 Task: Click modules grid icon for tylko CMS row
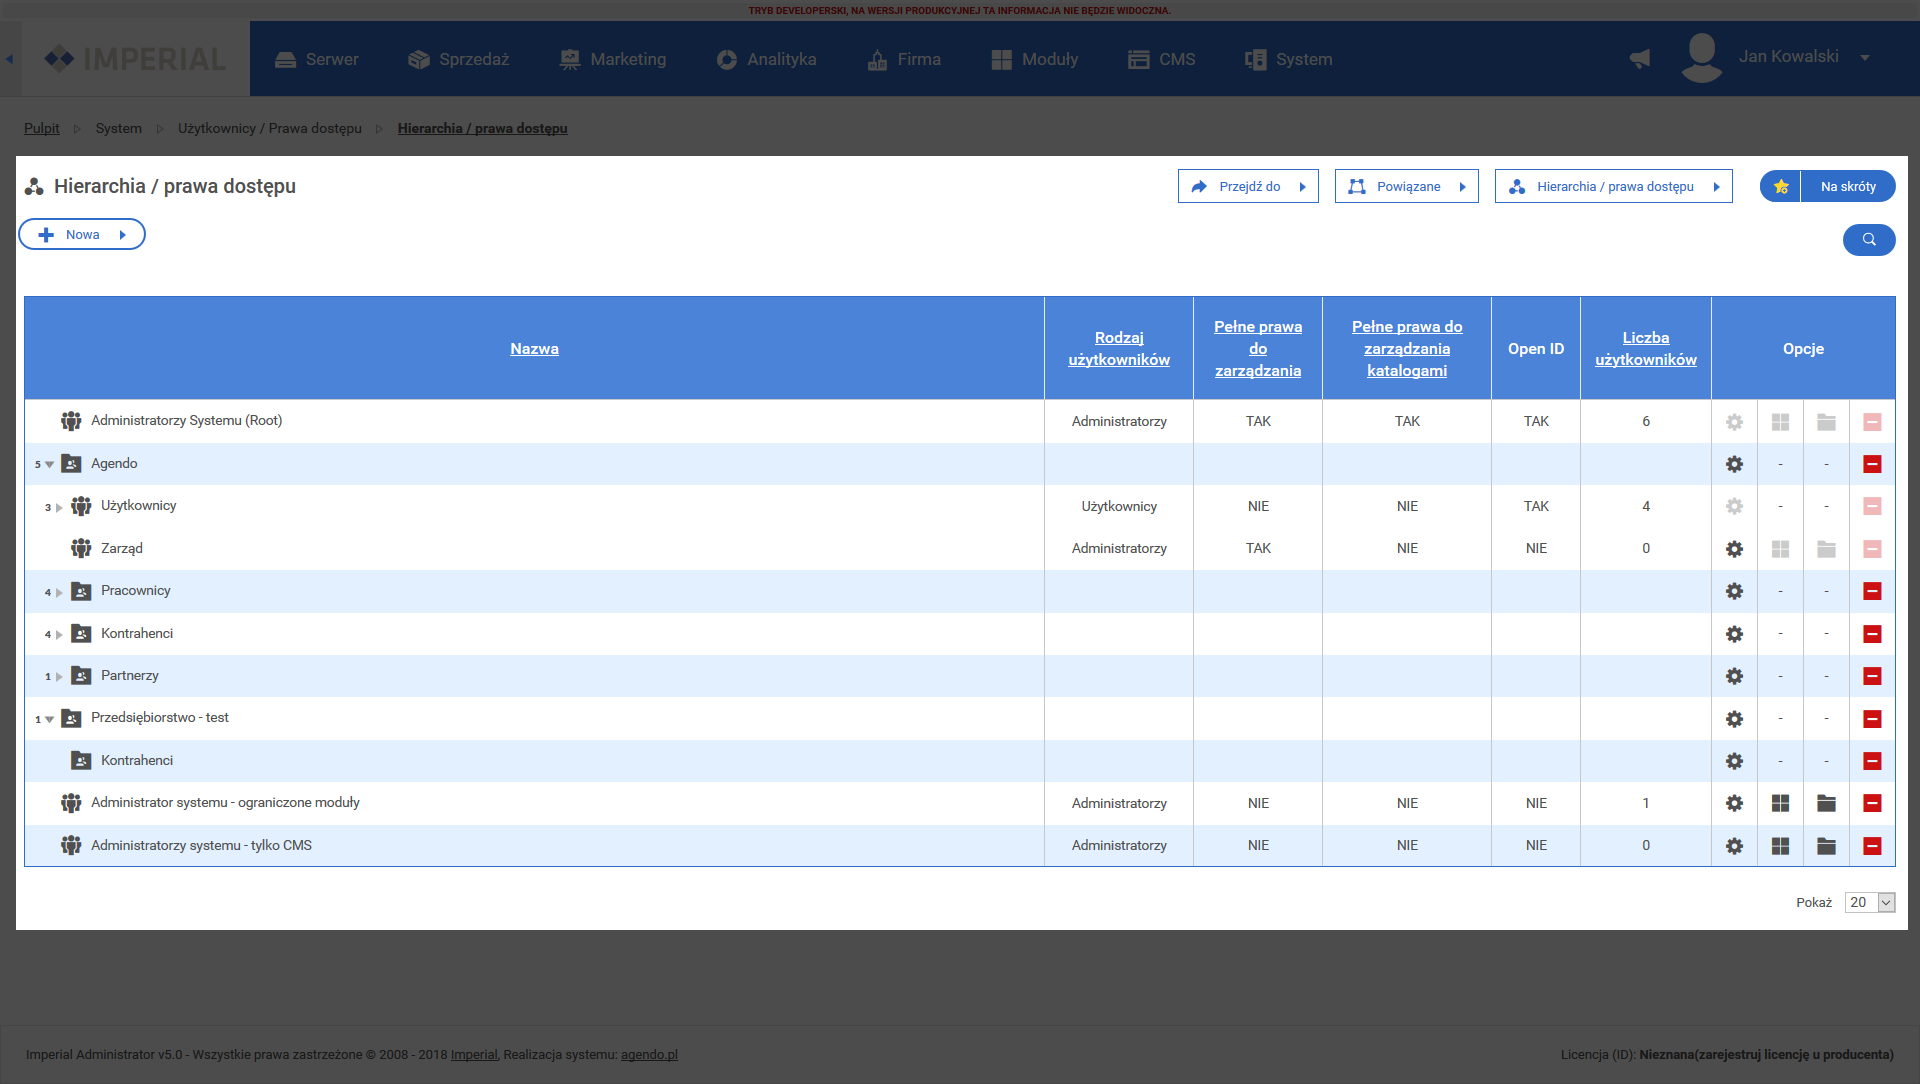click(1780, 846)
